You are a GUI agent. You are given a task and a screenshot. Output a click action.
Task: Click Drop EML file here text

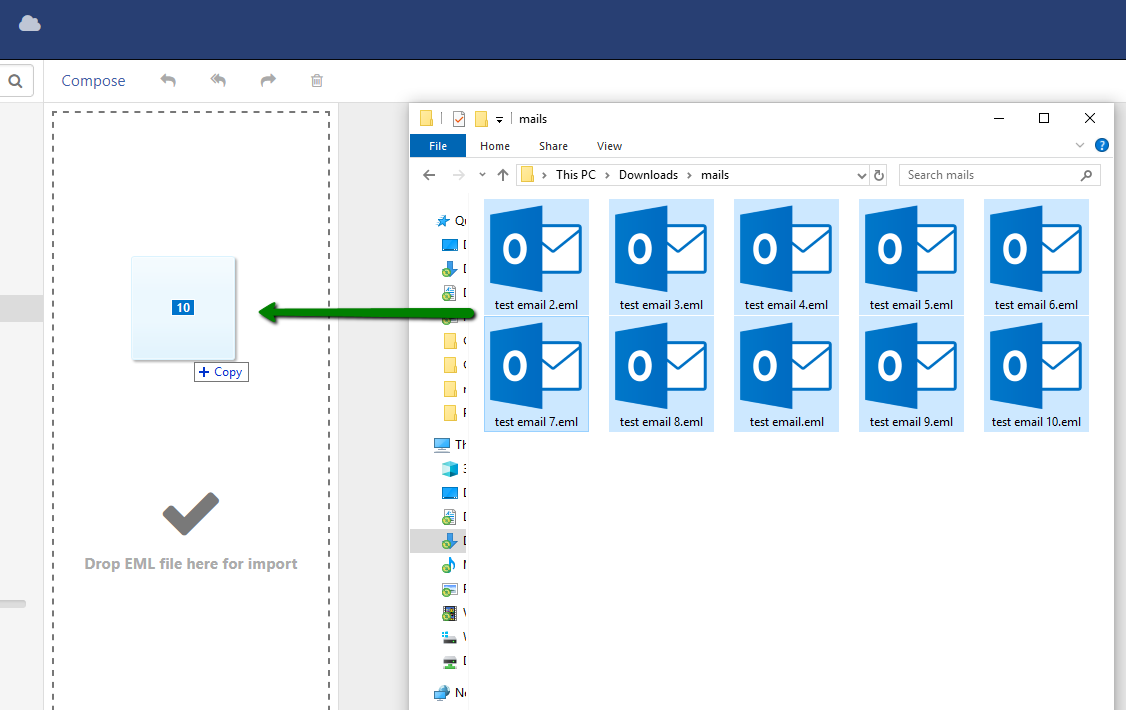pos(191,564)
